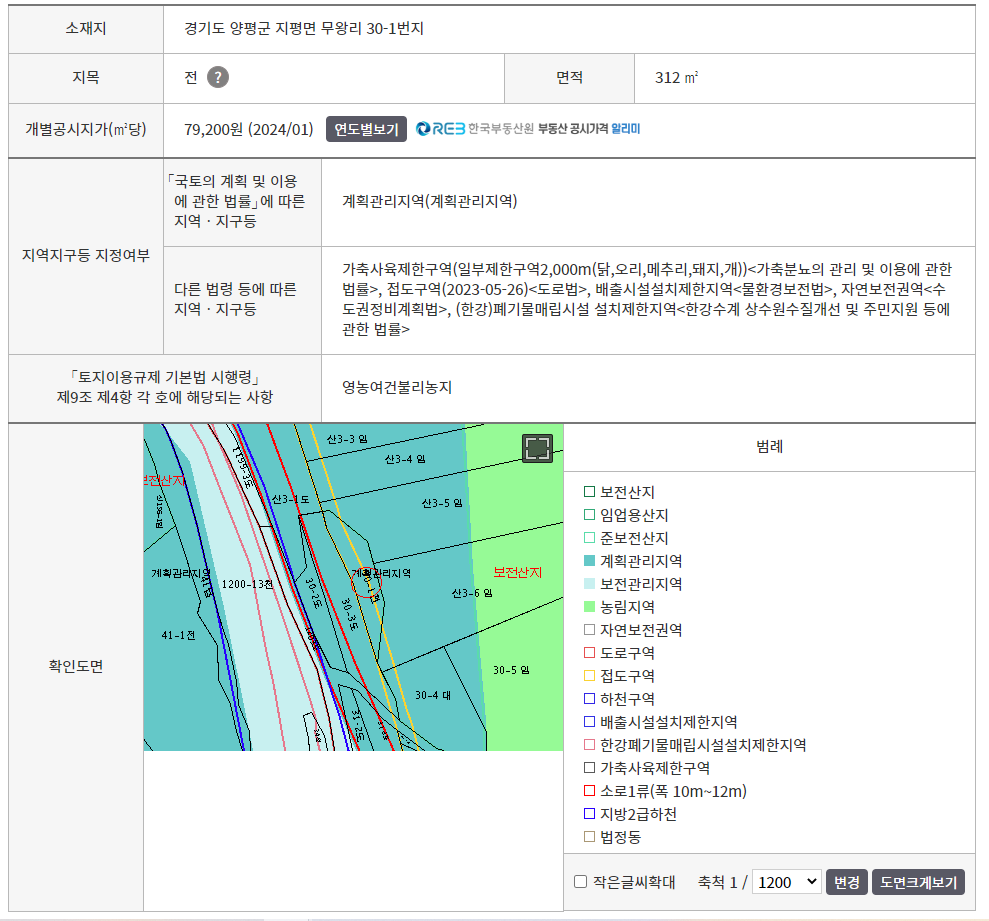
Task: Click the 다른 법령 등에 따른 지역·지구등 label
Action: point(235,299)
